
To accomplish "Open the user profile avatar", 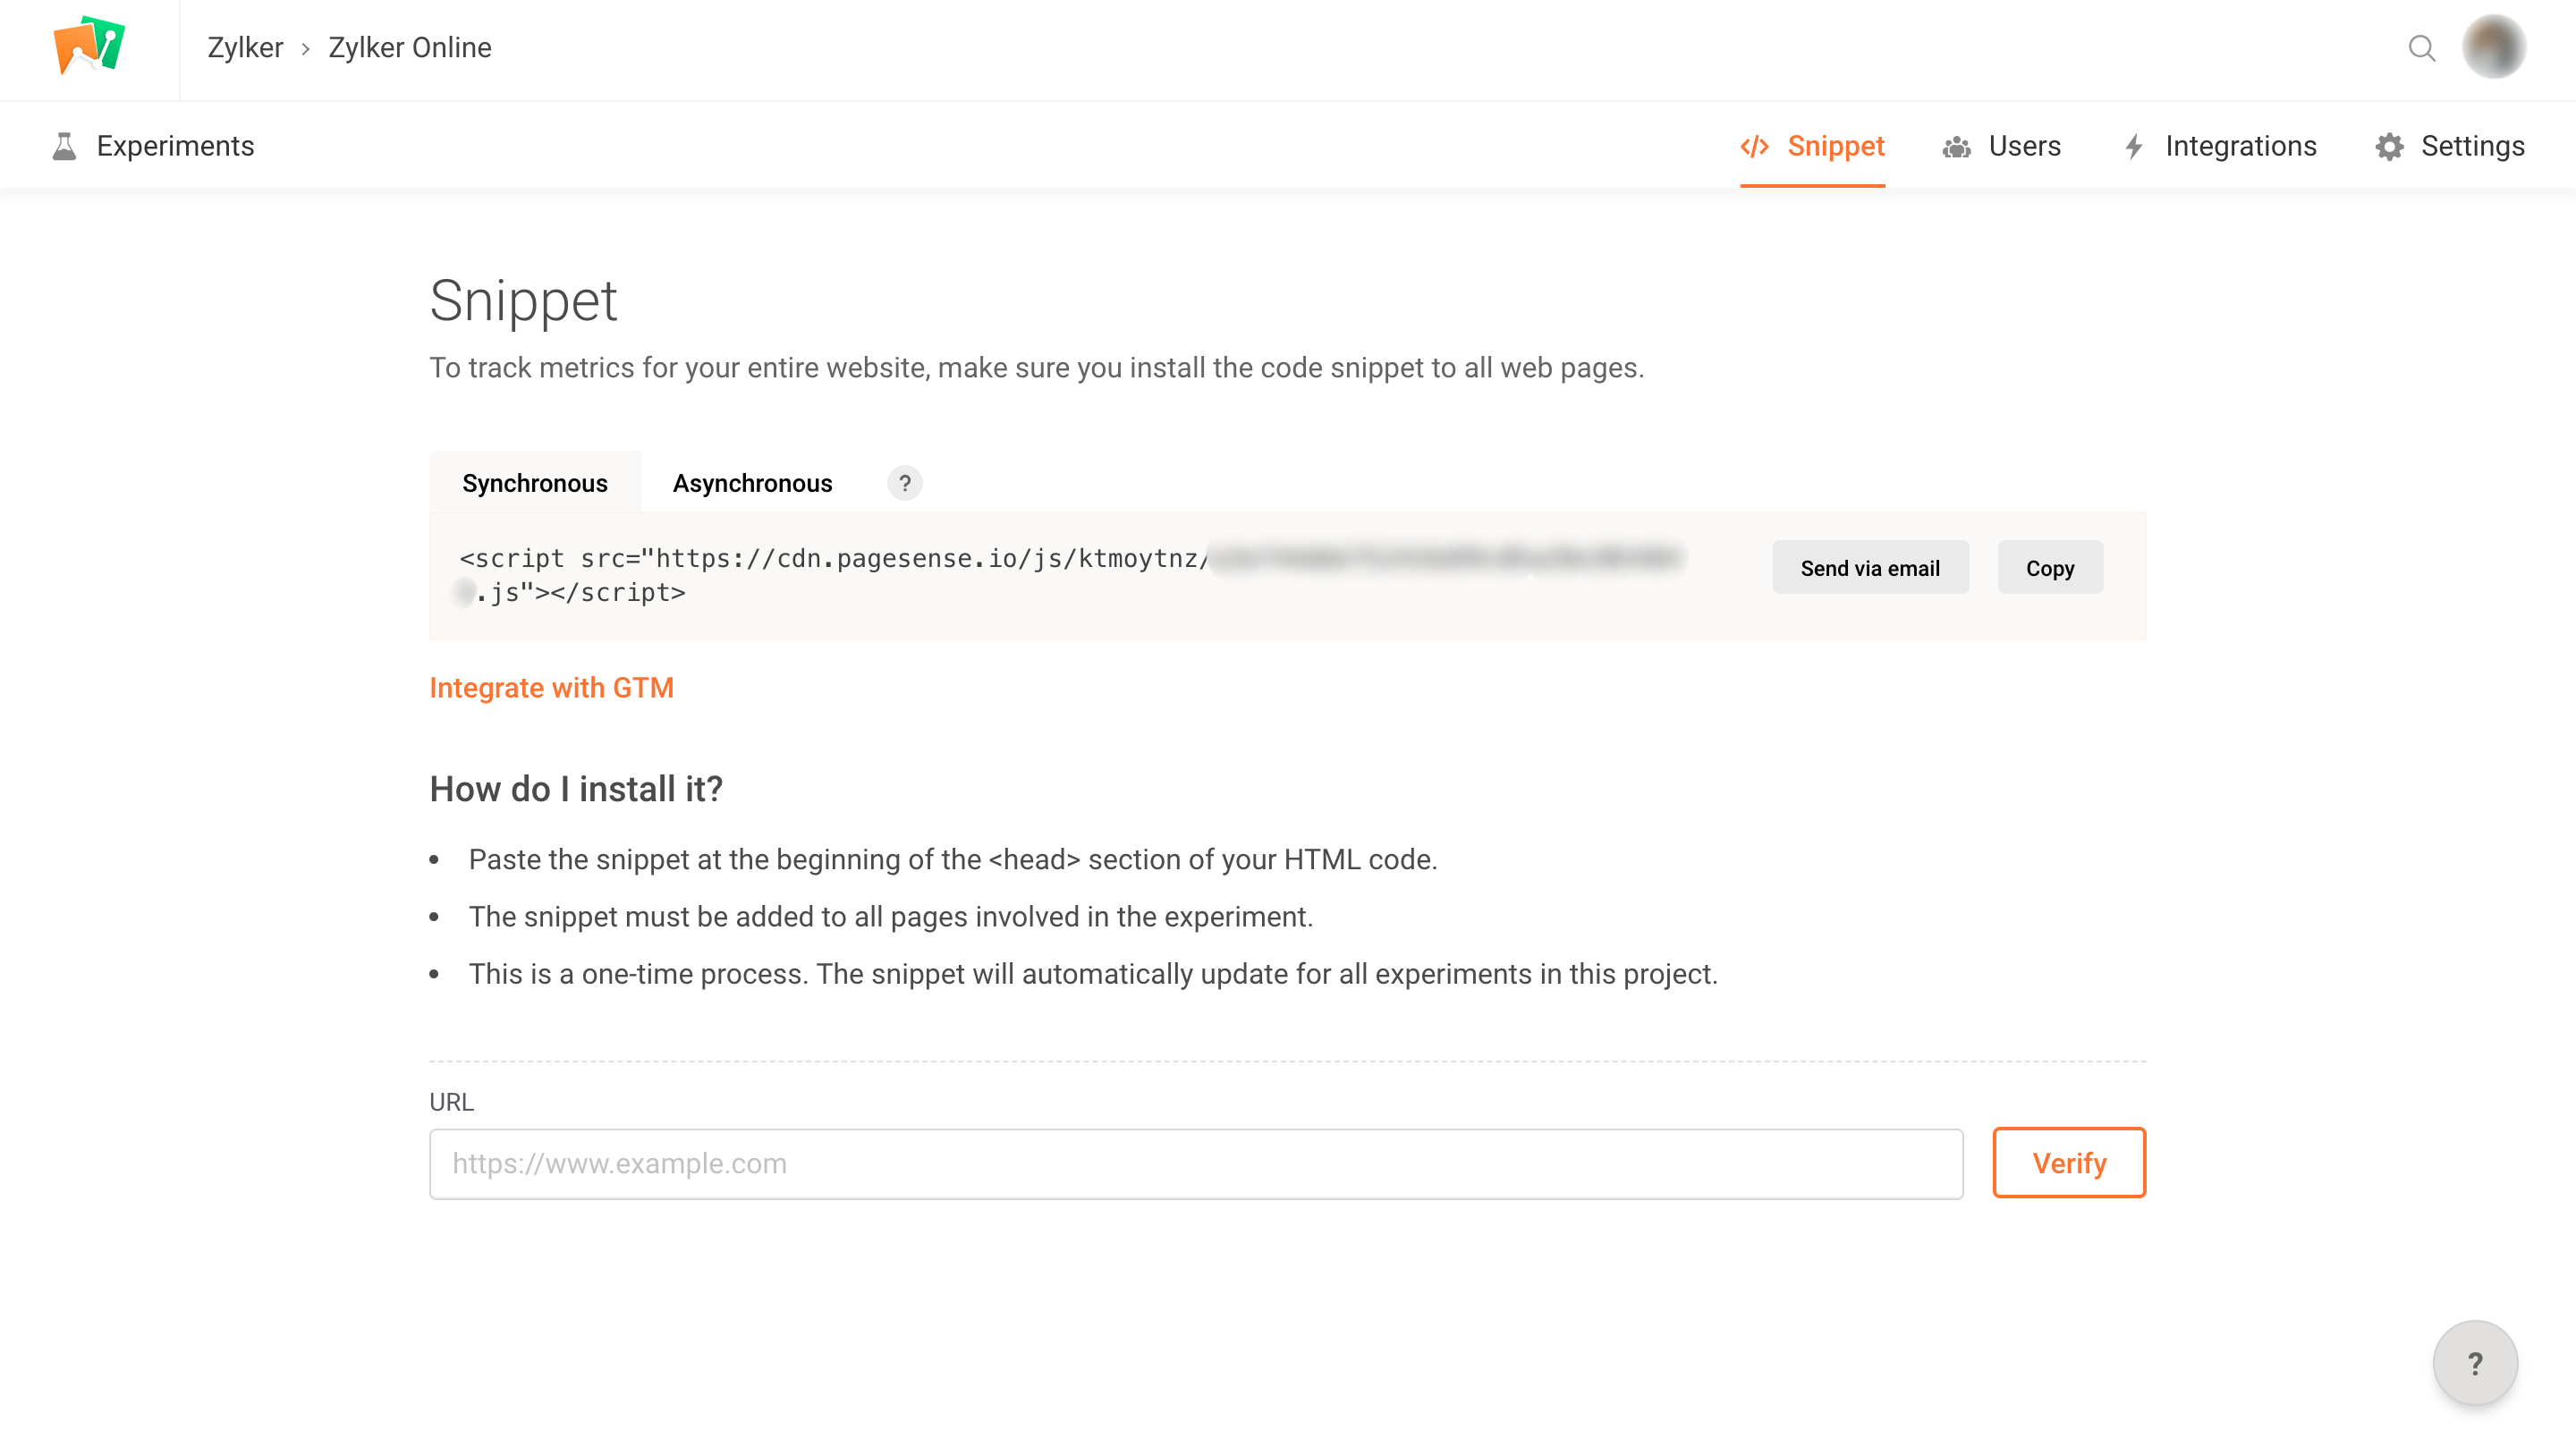I will pyautogui.click(x=2493, y=47).
